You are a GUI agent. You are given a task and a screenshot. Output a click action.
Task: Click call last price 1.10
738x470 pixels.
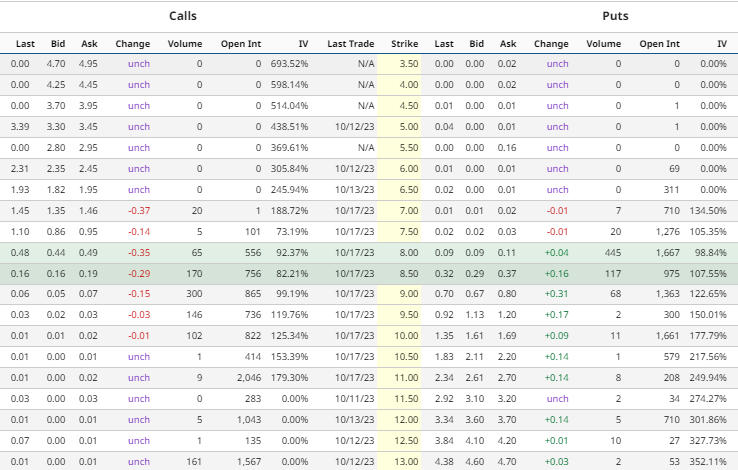click(x=20, y=231)
